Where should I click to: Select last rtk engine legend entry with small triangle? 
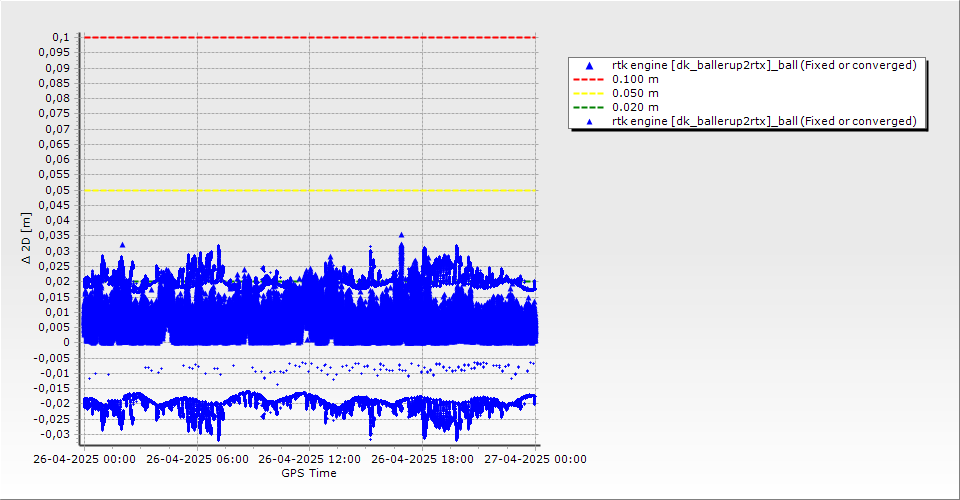tap(751, 121)
